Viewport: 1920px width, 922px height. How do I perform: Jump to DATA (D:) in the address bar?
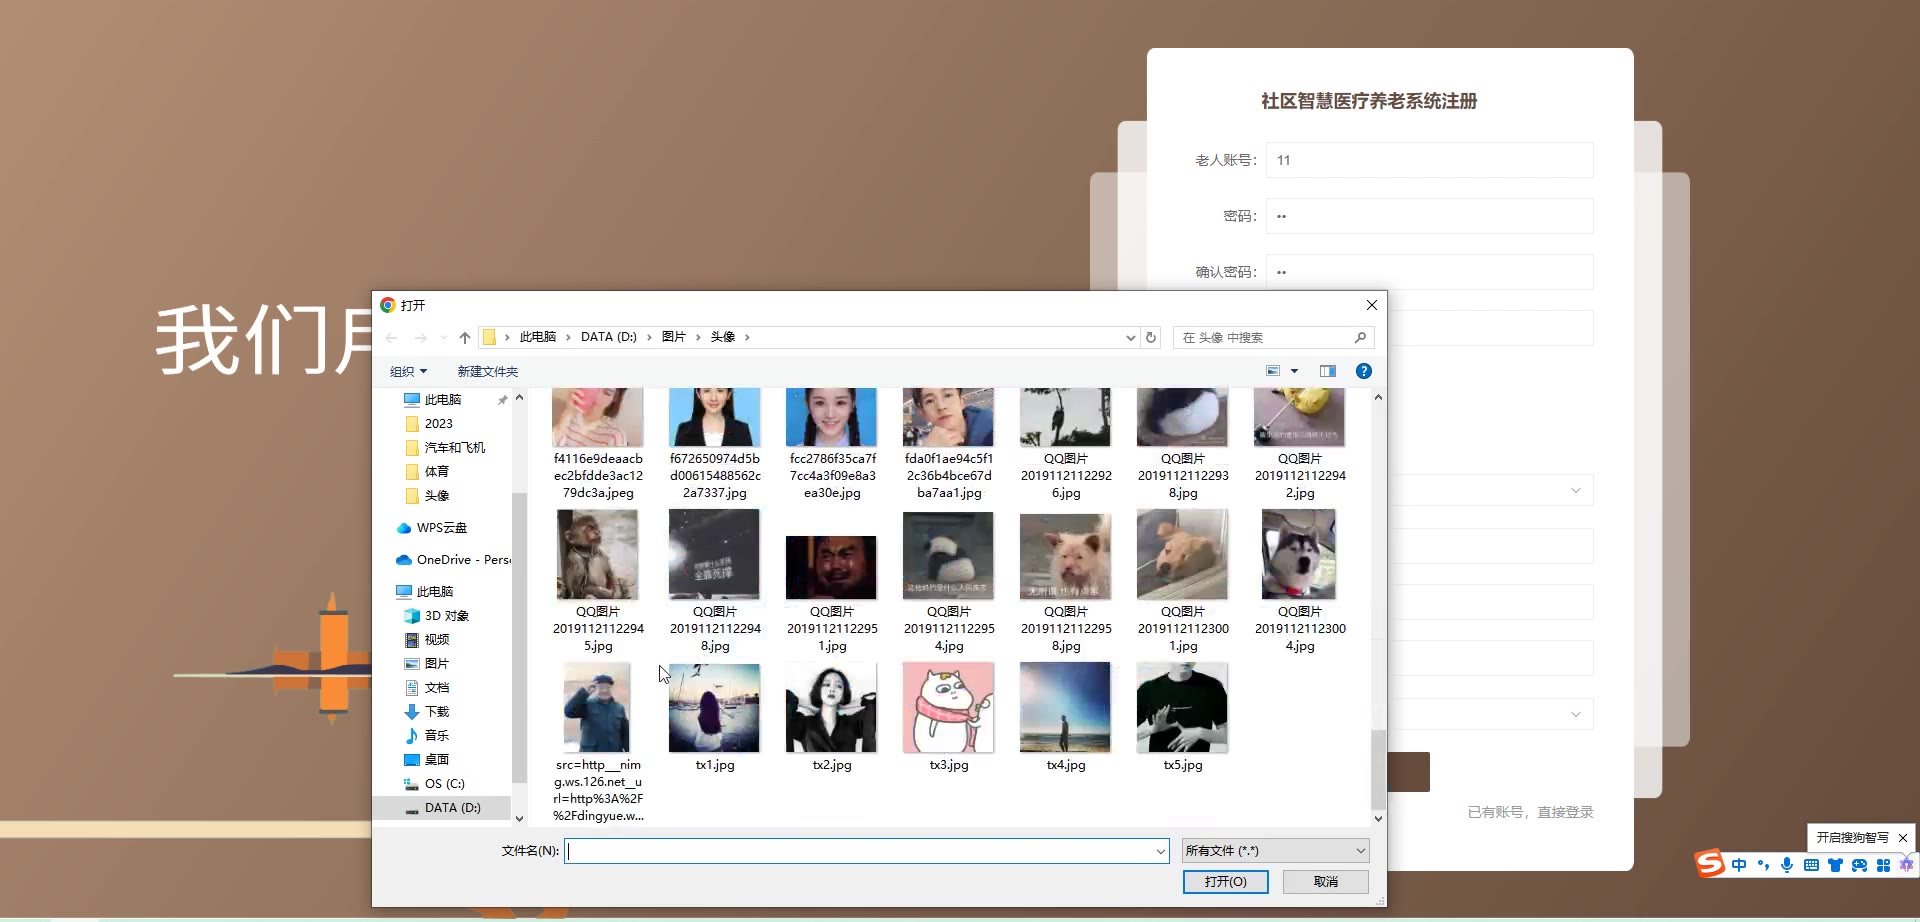(x=608, y=338)
